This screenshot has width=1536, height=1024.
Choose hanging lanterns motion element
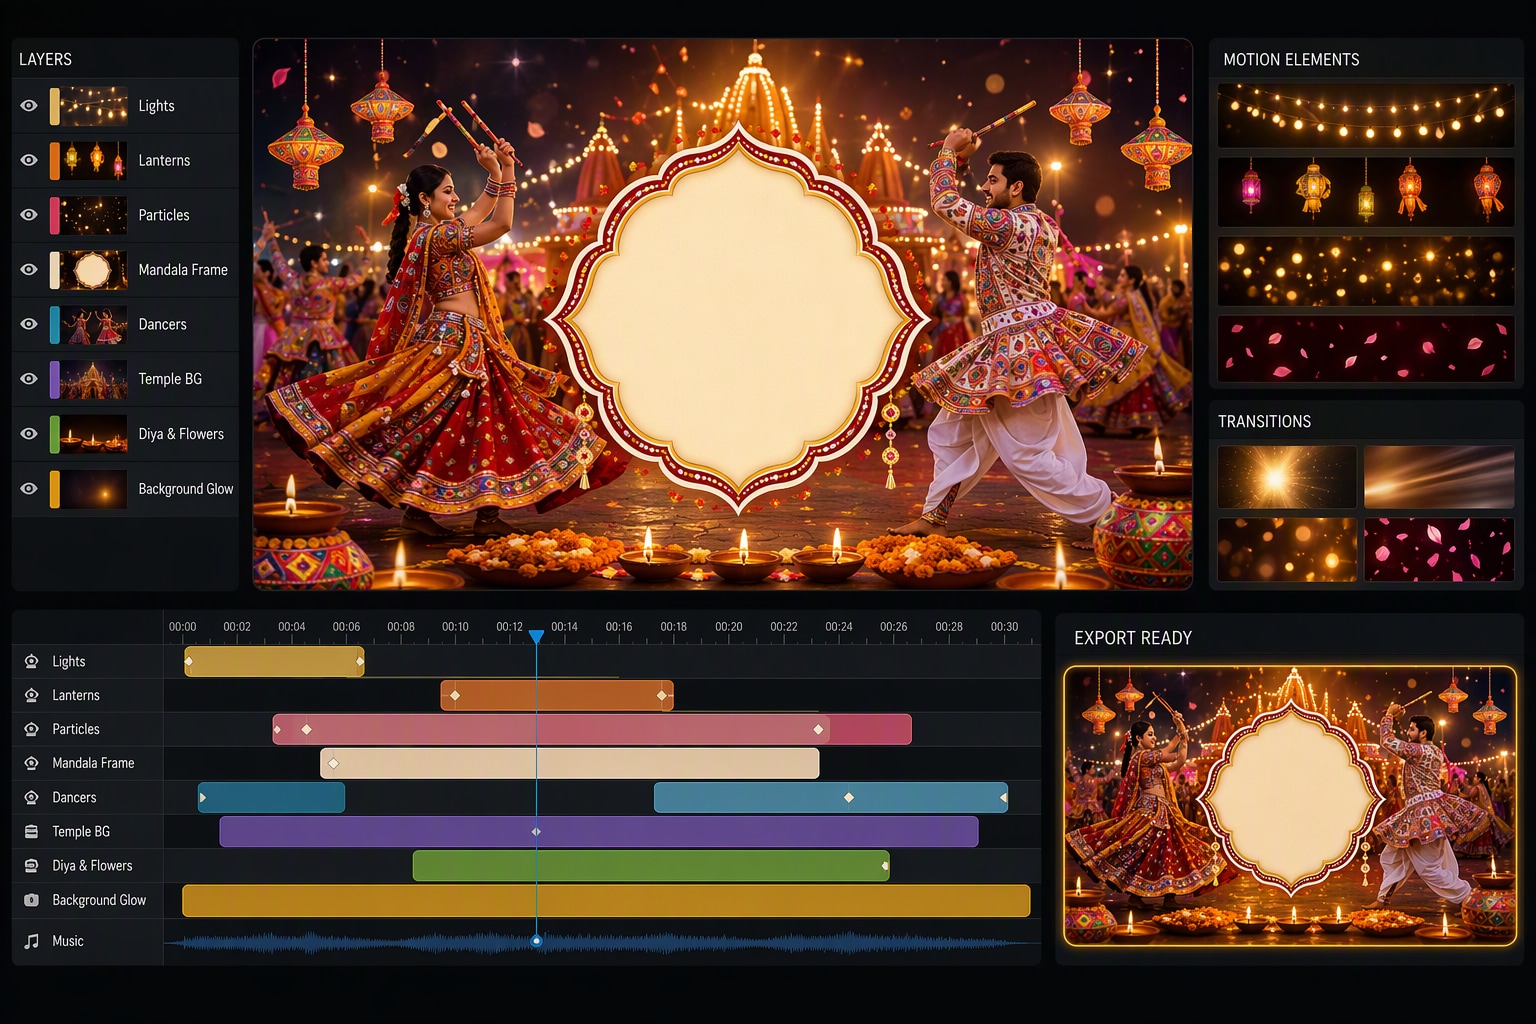tap(1366, 192)
